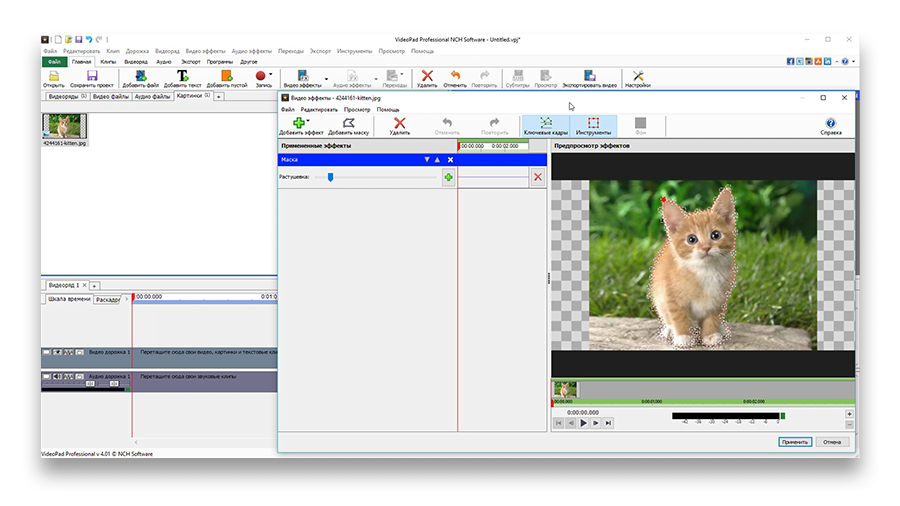Toggle first square button on Аудио дорожка 1
Viewport: 900px width, 506px height.
[x=47, y=376]
